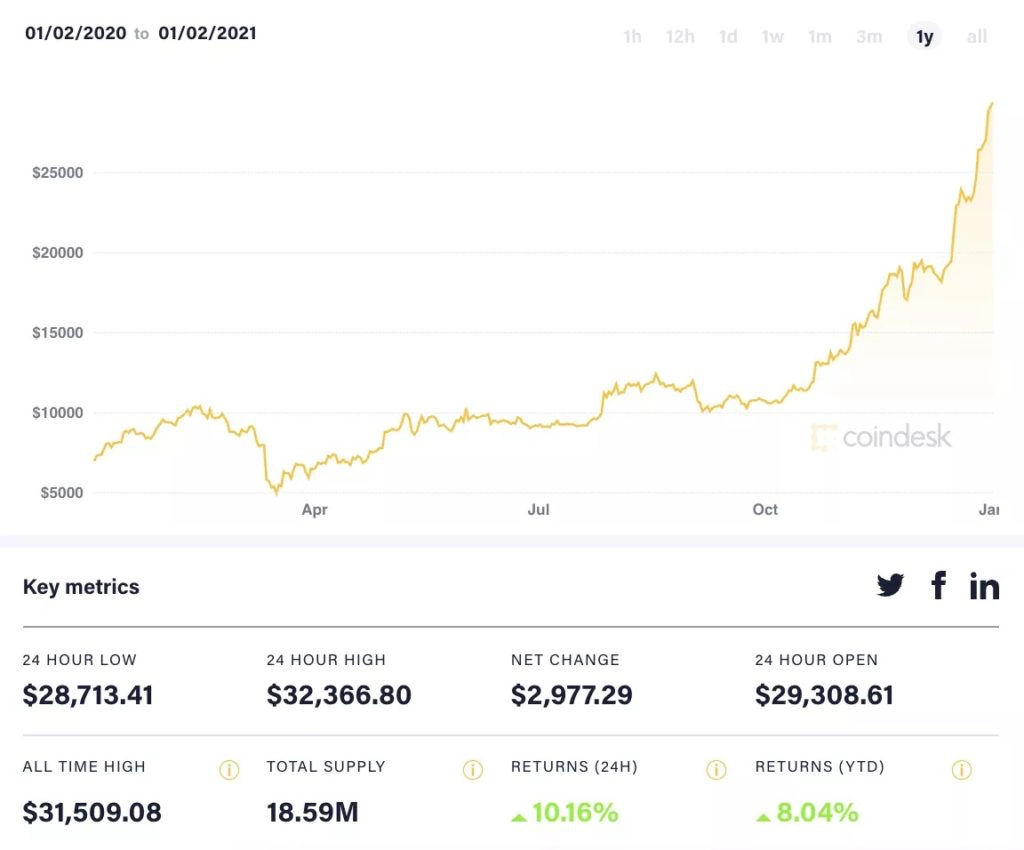Viewport: 1024px width, 850px height.
Task: Open Returns (24H) info icon
Action: point(716,770)
